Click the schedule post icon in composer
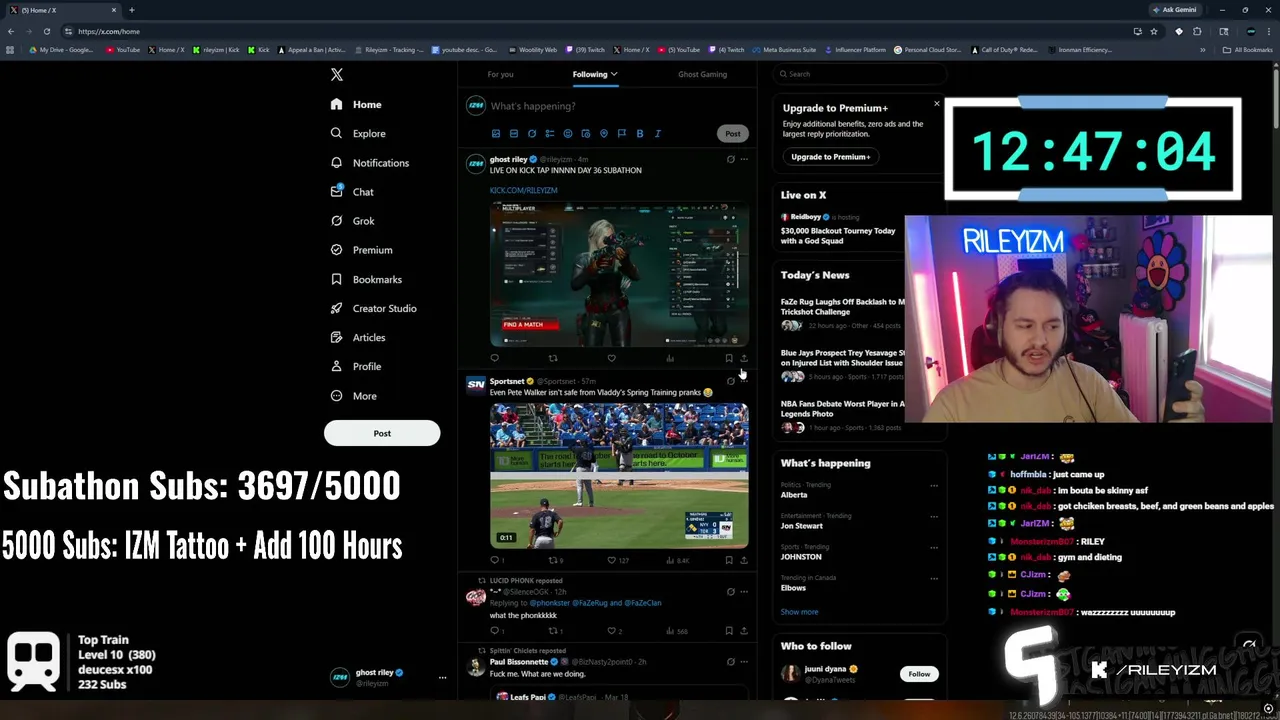 click(586, 133)
